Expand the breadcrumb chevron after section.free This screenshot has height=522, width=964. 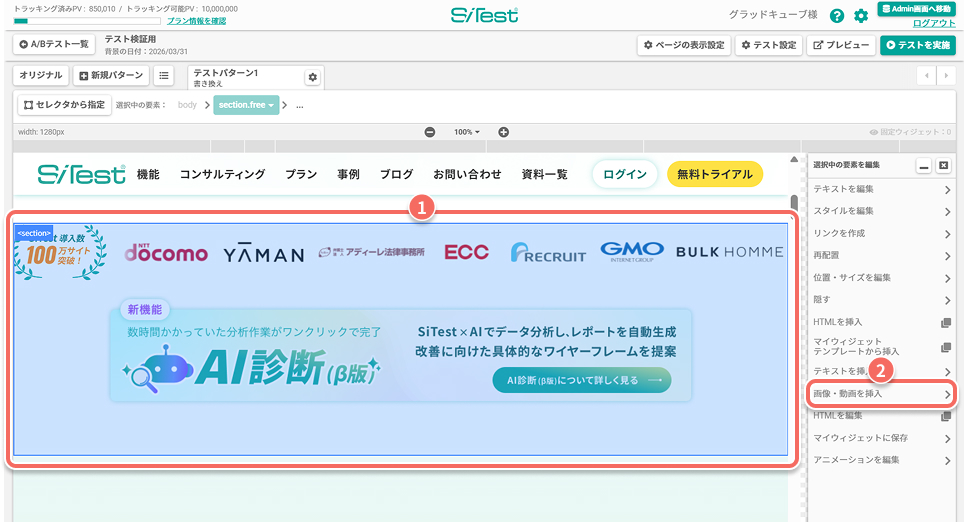click(x=285, y=105)
